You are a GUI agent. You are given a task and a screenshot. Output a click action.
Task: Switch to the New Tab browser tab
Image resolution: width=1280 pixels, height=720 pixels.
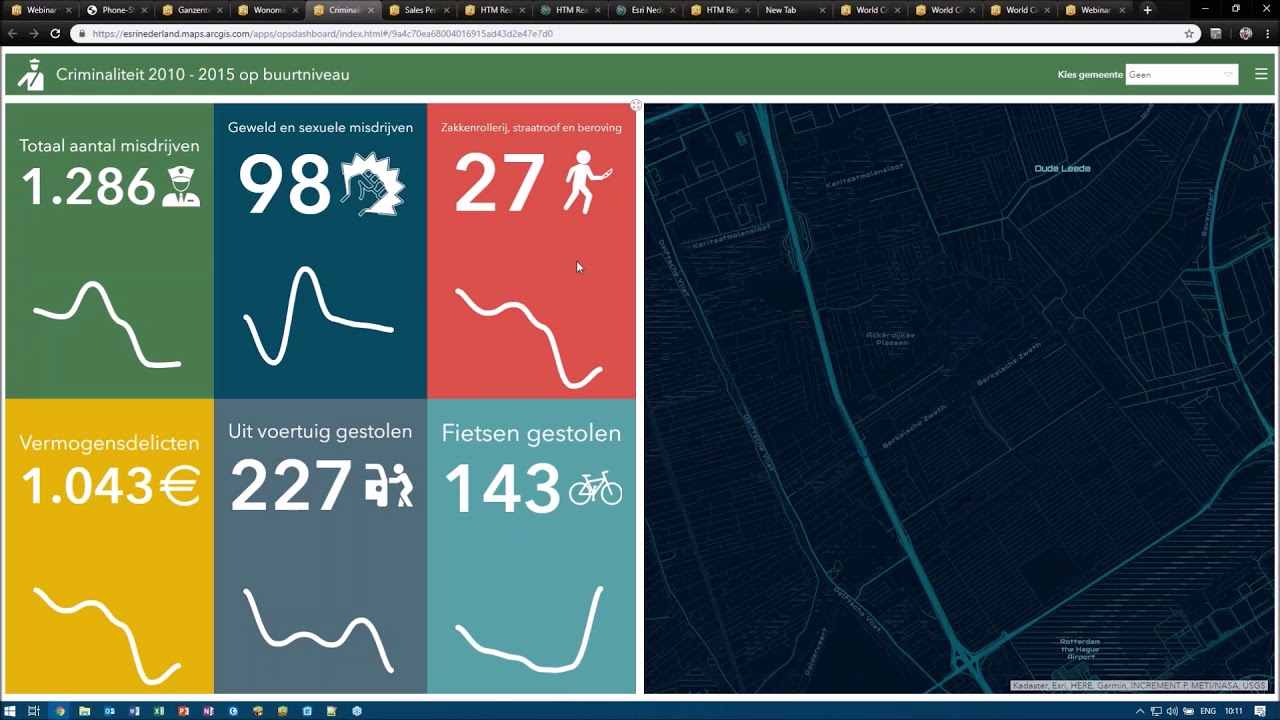pyautogui.click(x=795, y=10)
